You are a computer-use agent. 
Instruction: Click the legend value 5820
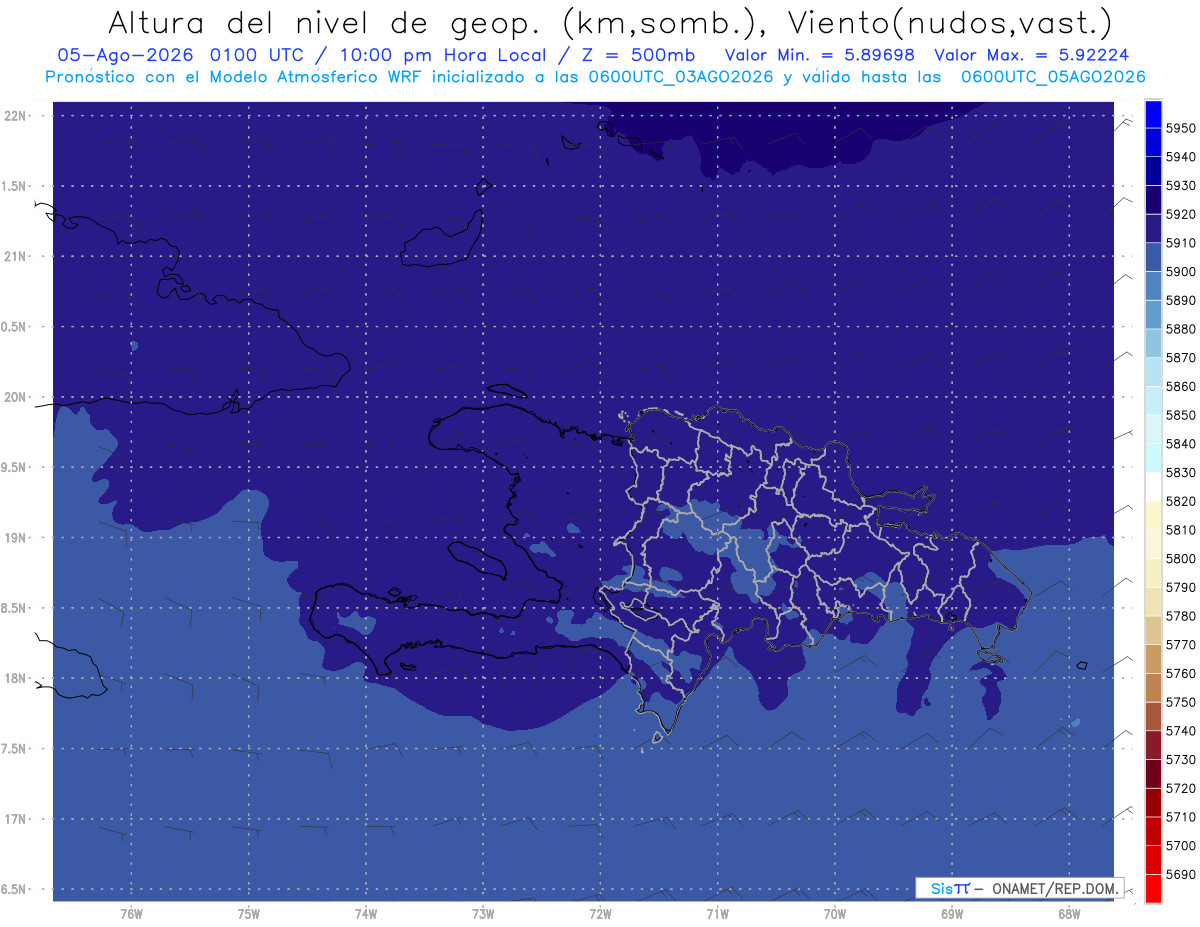click(x=1180, y=502)
